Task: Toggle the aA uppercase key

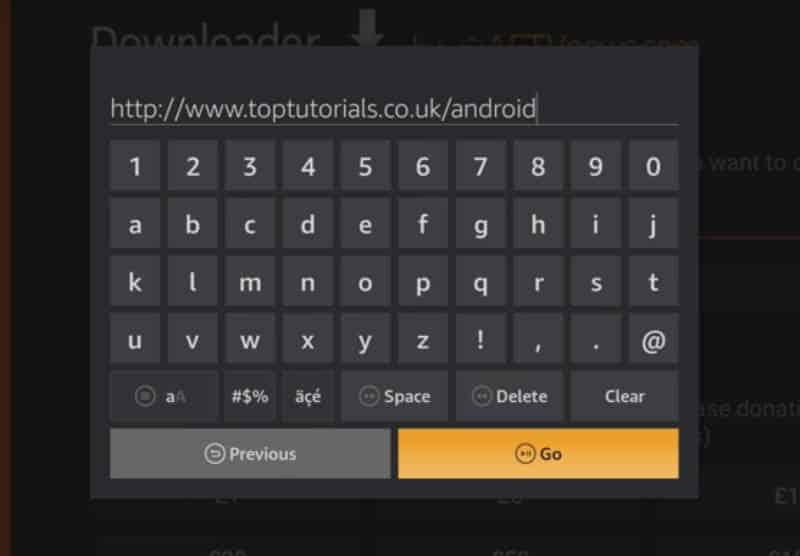Action: pos(163,396)
